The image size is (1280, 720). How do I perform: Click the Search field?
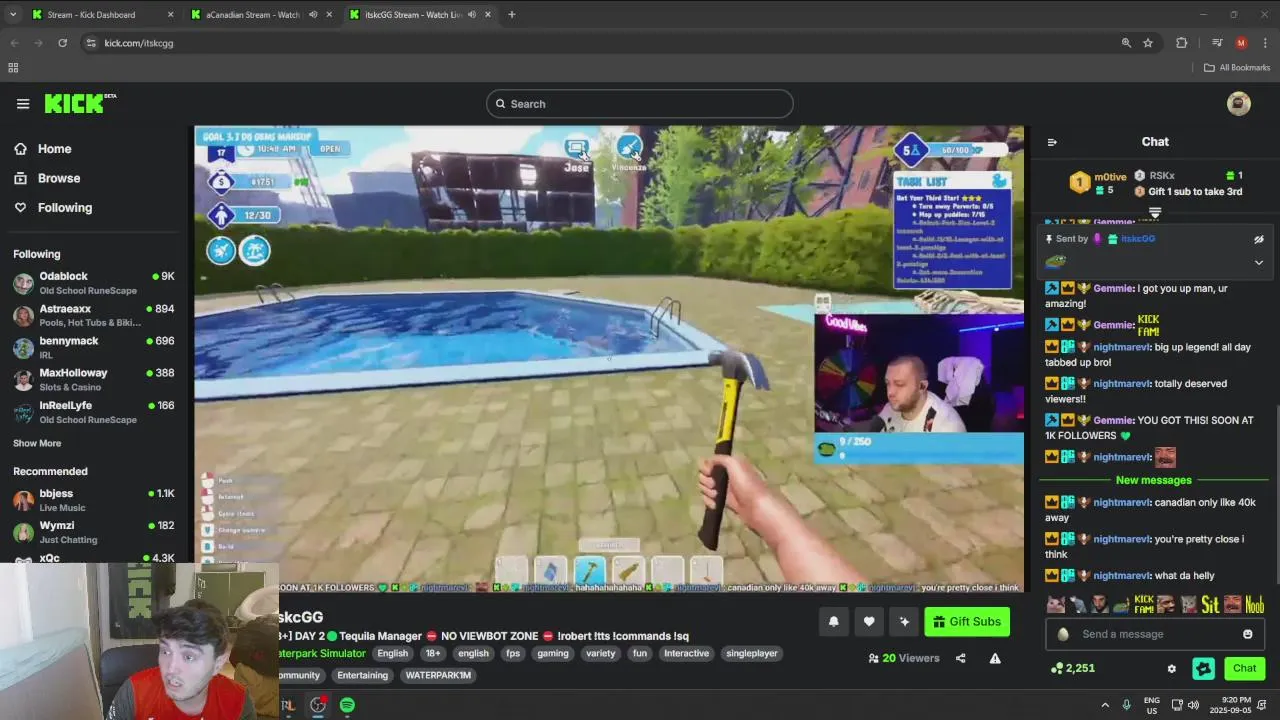640,104
